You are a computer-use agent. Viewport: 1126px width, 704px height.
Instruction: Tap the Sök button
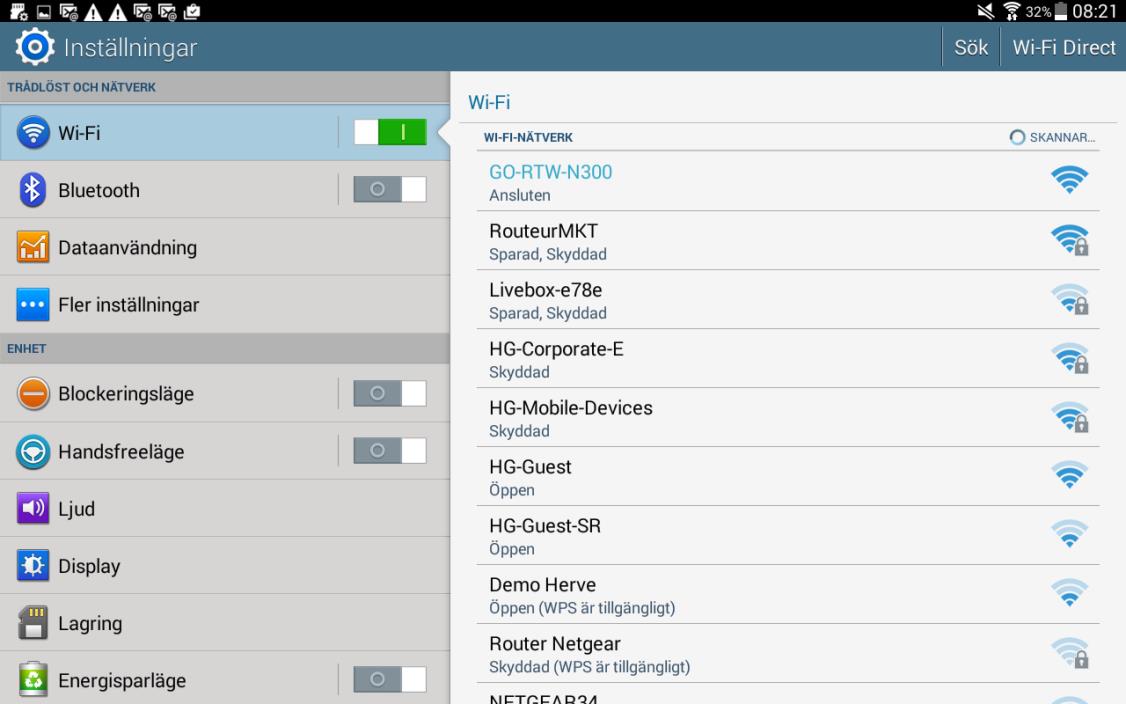(x=971, y=47)
